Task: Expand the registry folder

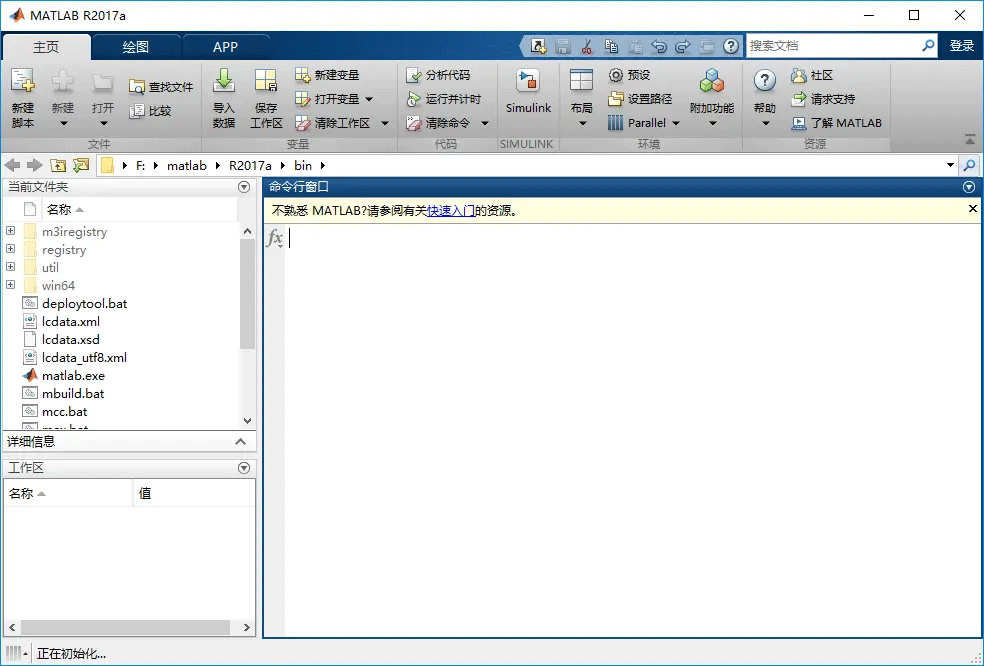Action: pyautogui.click(x=11, y=249)
